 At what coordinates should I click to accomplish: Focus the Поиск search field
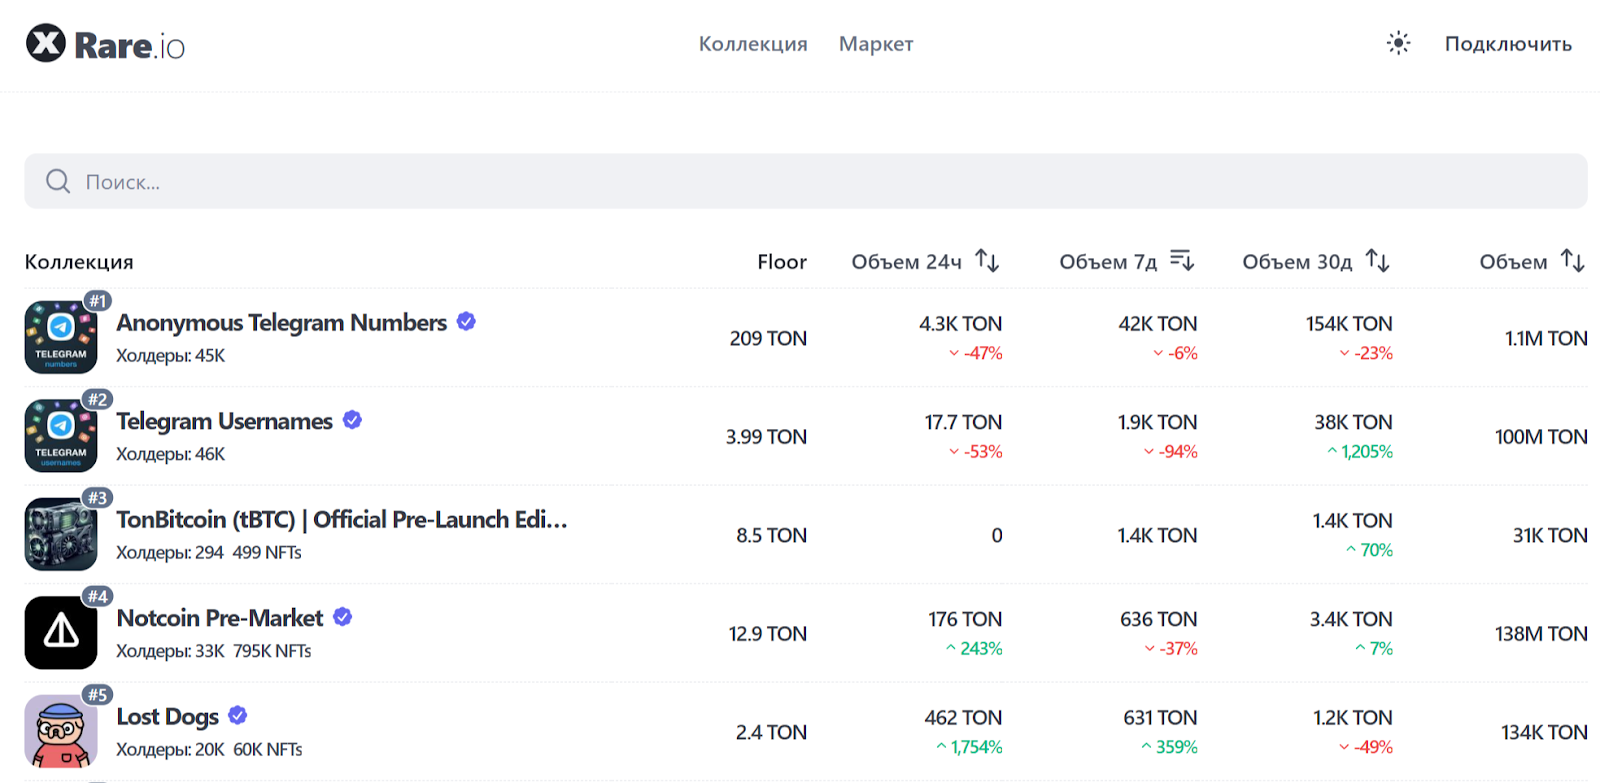coord(806,181)
